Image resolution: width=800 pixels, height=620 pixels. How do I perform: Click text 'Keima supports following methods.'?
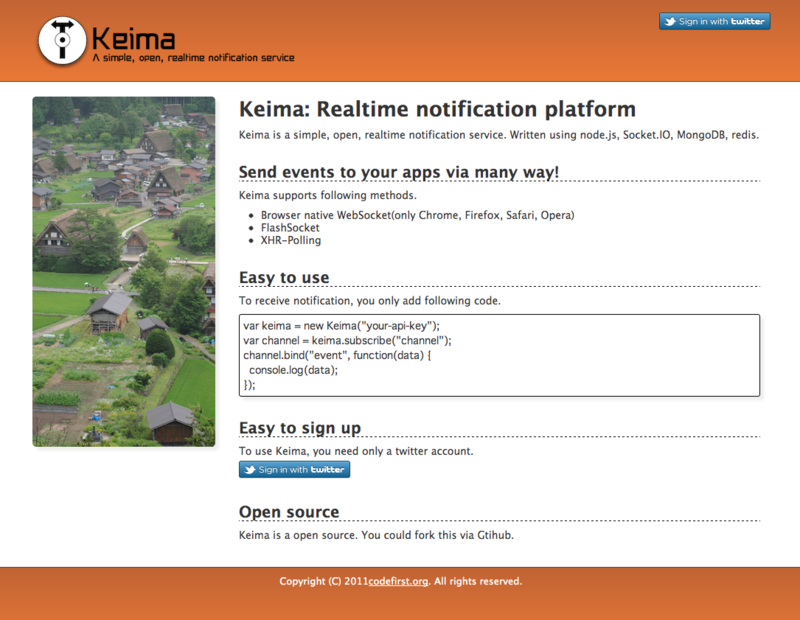pyautogui.click(x=328, y=195)
